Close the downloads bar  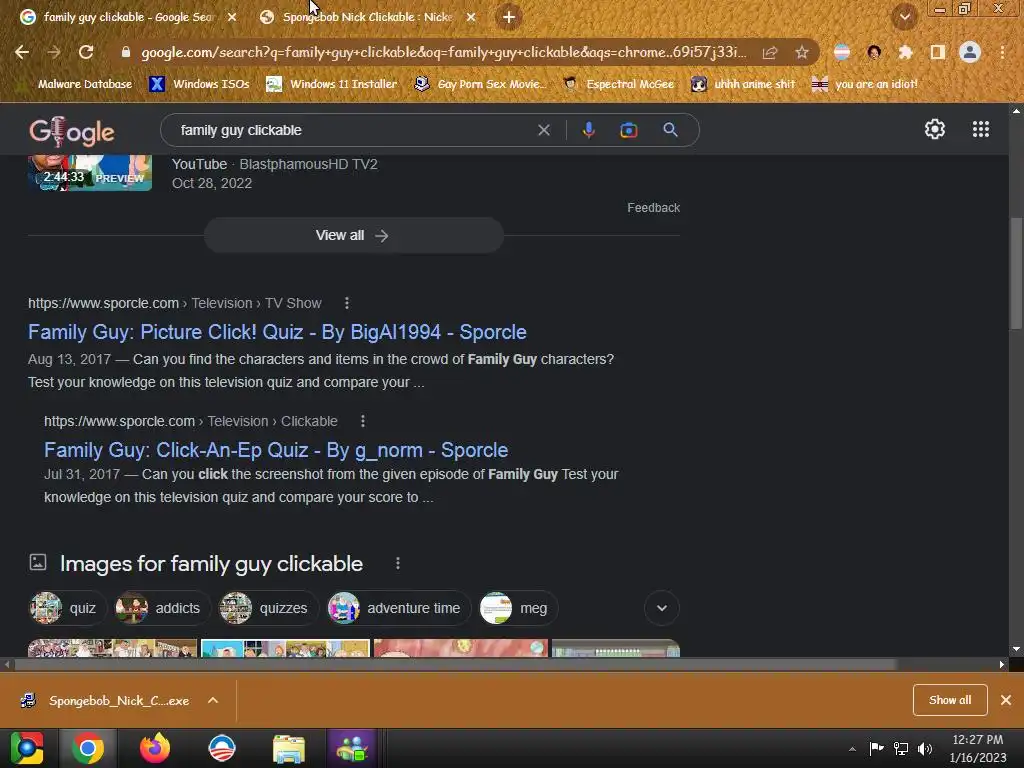pyautogui.click(x=1006, y=700)
